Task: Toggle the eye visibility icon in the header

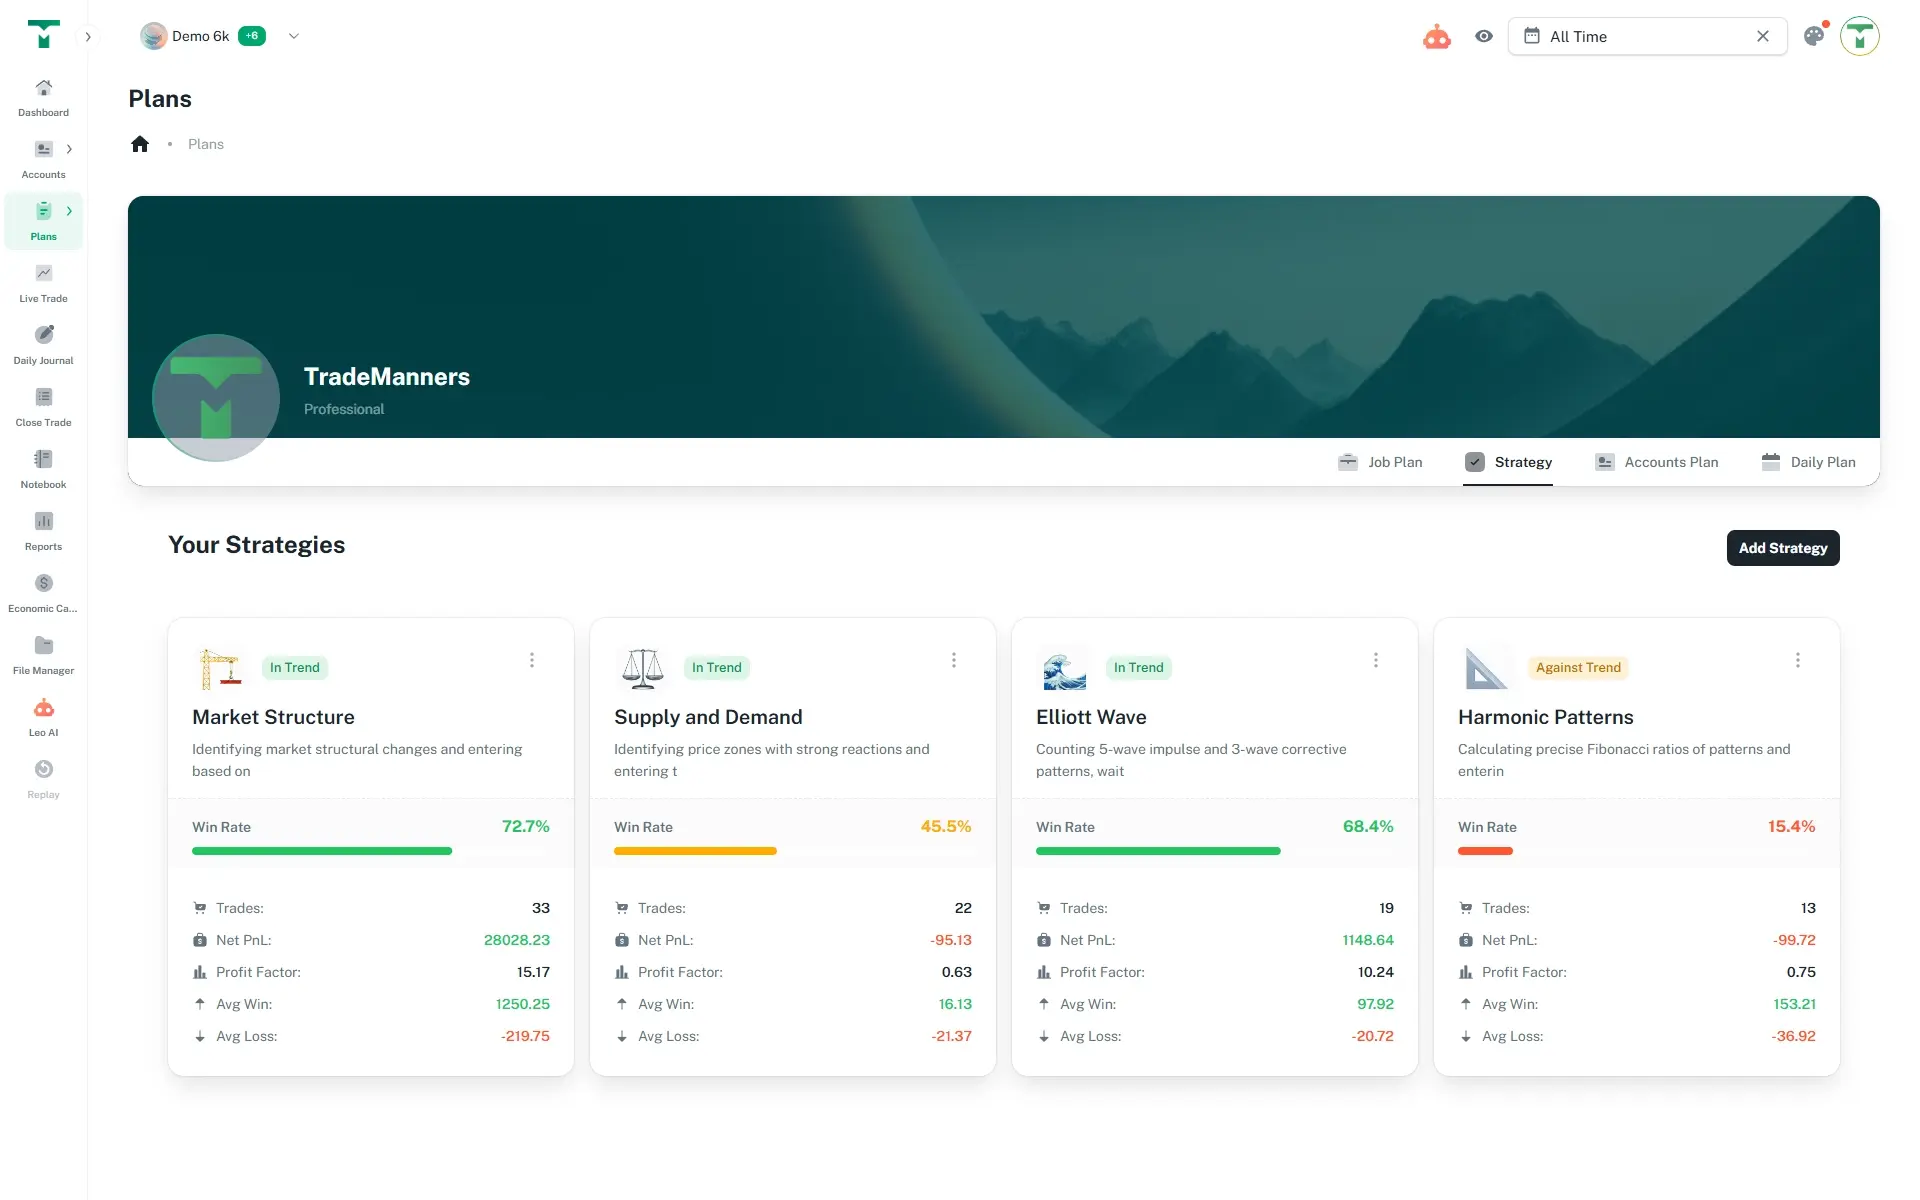Action: point(1484,36)
